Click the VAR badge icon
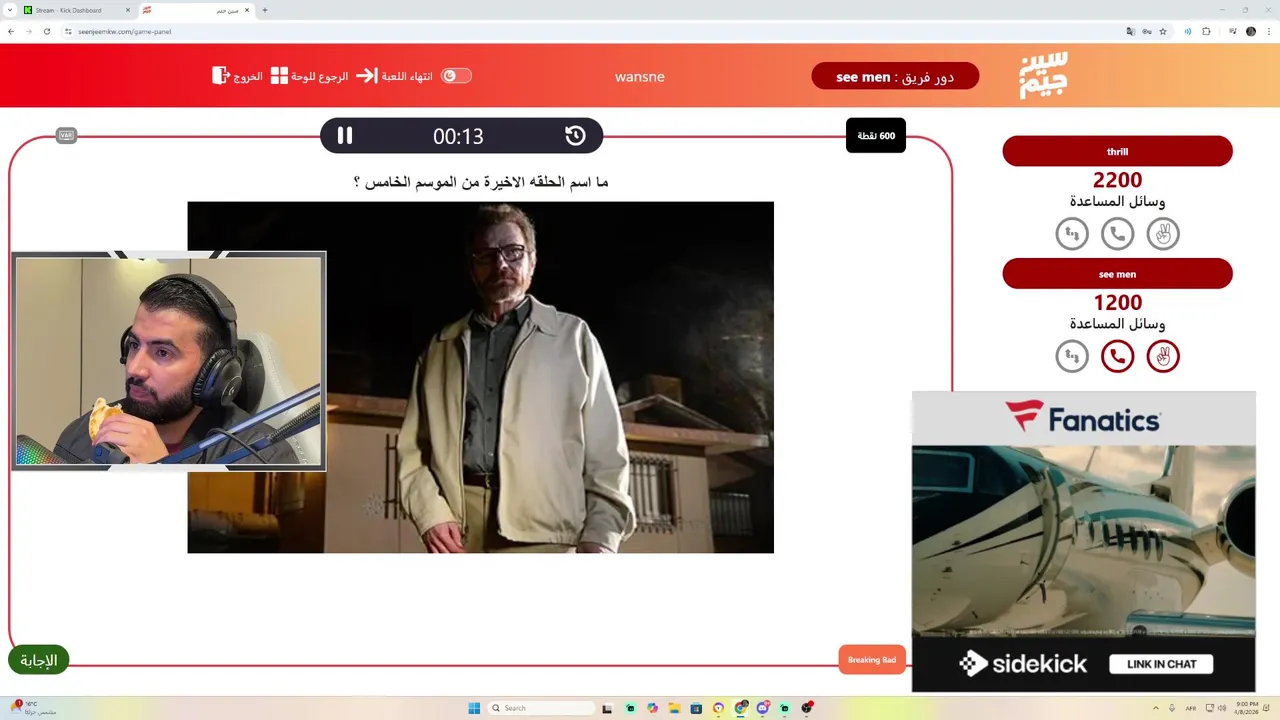 66,135
